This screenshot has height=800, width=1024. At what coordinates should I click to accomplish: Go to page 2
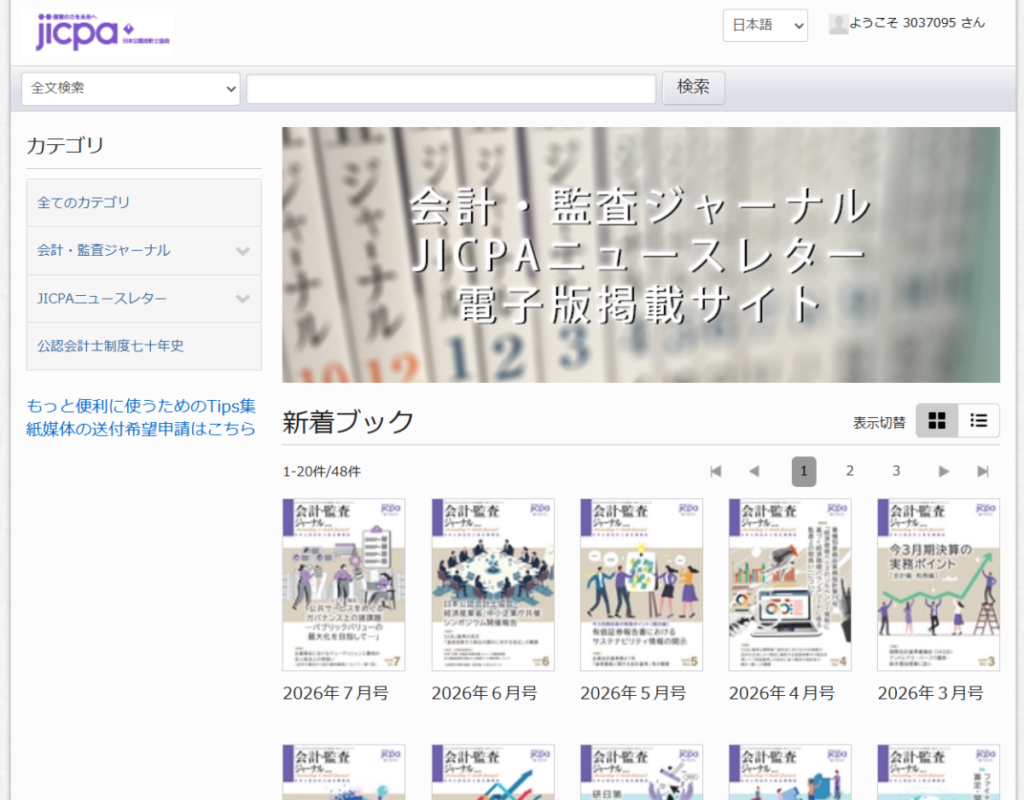(850, 472)
